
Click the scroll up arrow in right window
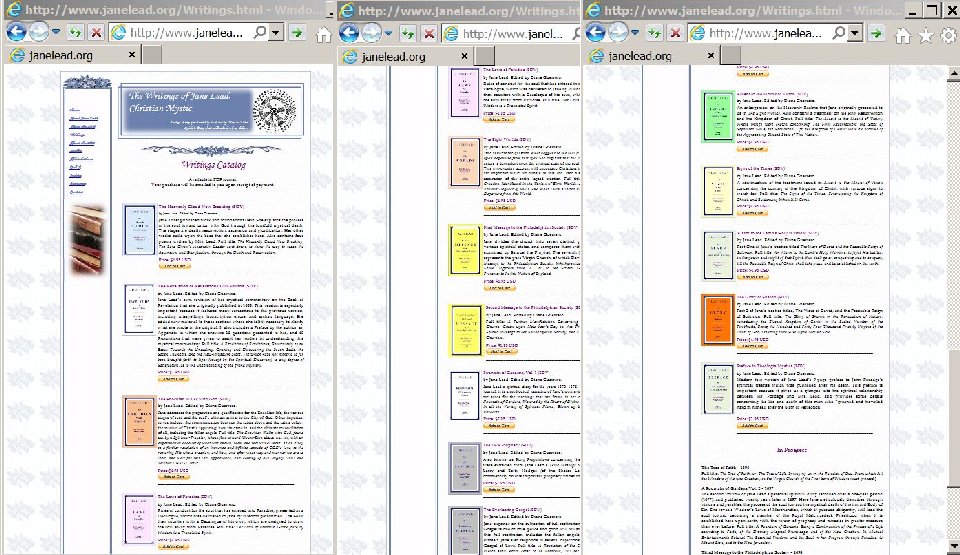pyautogui.click(x=953, y=73)
